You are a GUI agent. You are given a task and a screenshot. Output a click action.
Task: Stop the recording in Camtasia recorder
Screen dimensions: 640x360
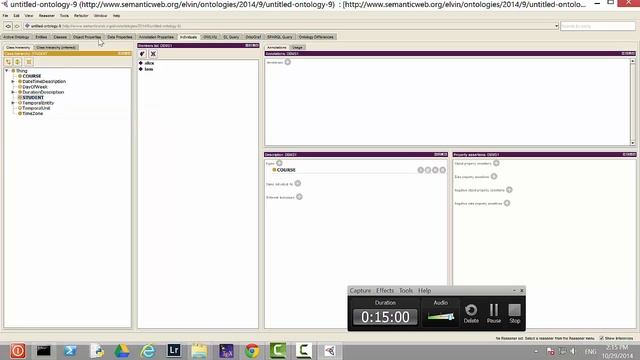(x=515, y=313)
